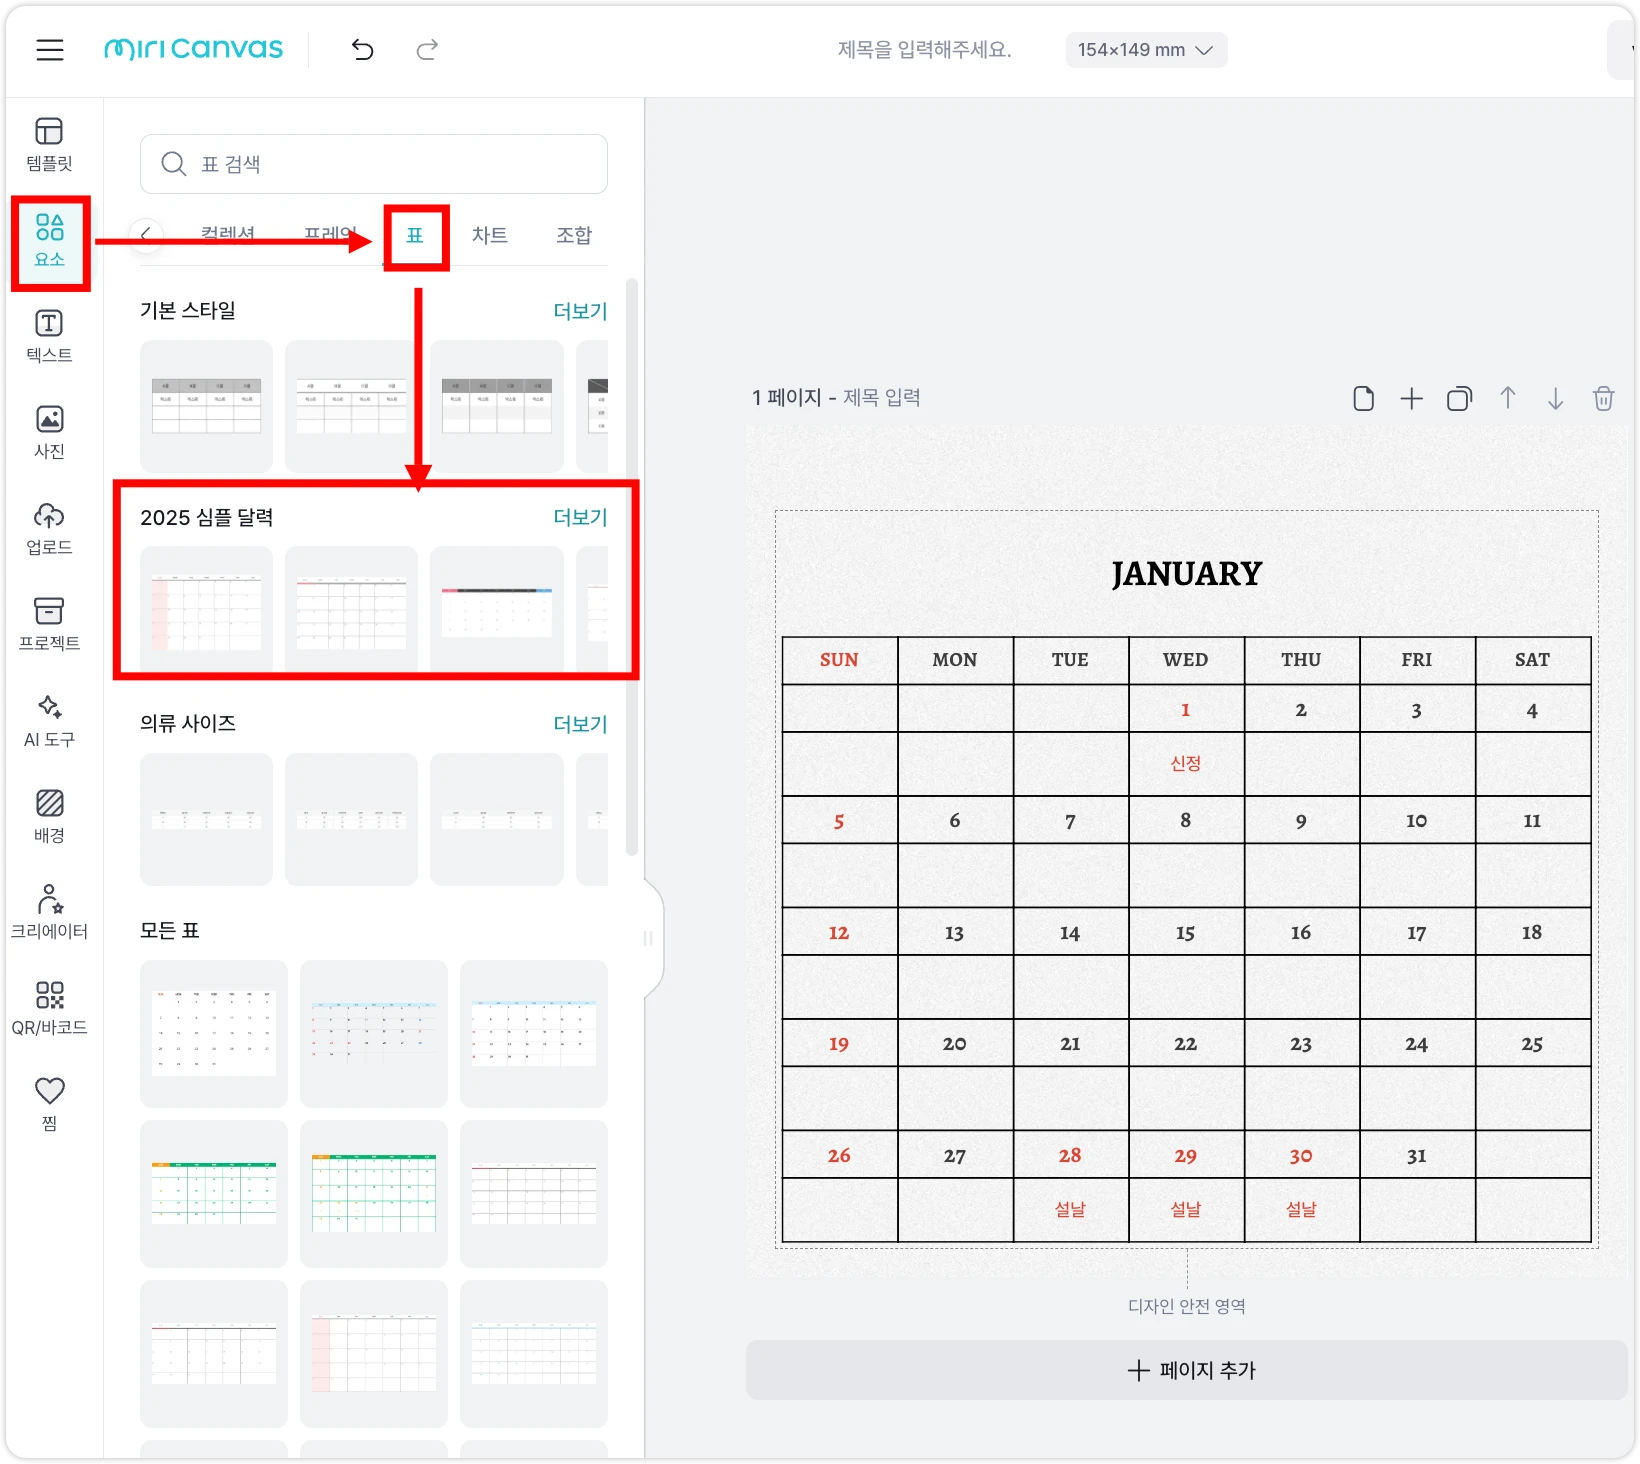Image resolution: width=1640 pixels, height=1464 pixels.
Task: Duplicate the page using copy icon
Action: click(x=1459, y=399)
